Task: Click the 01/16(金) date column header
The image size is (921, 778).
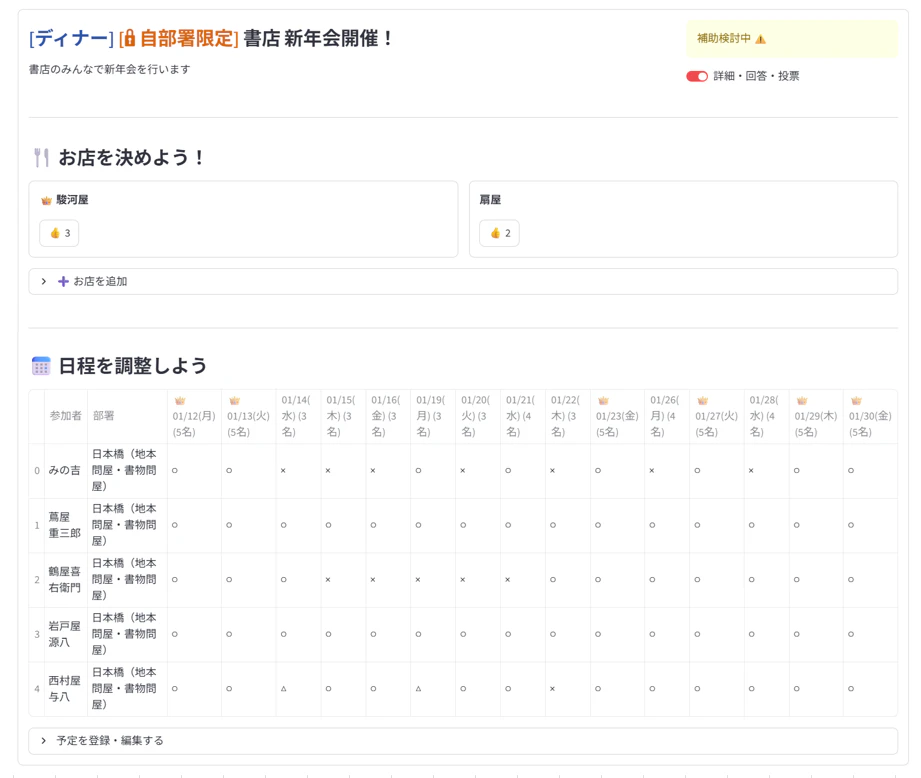Action: point(386,416)
